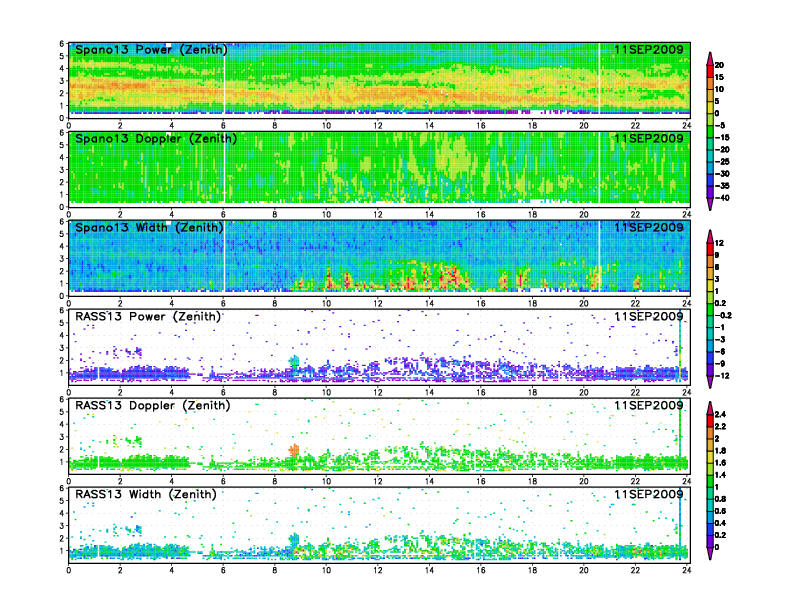Viewport: 792px width, 612px height.
Task: Click the '-9' colorbar label
Action: tap(720, 364)
